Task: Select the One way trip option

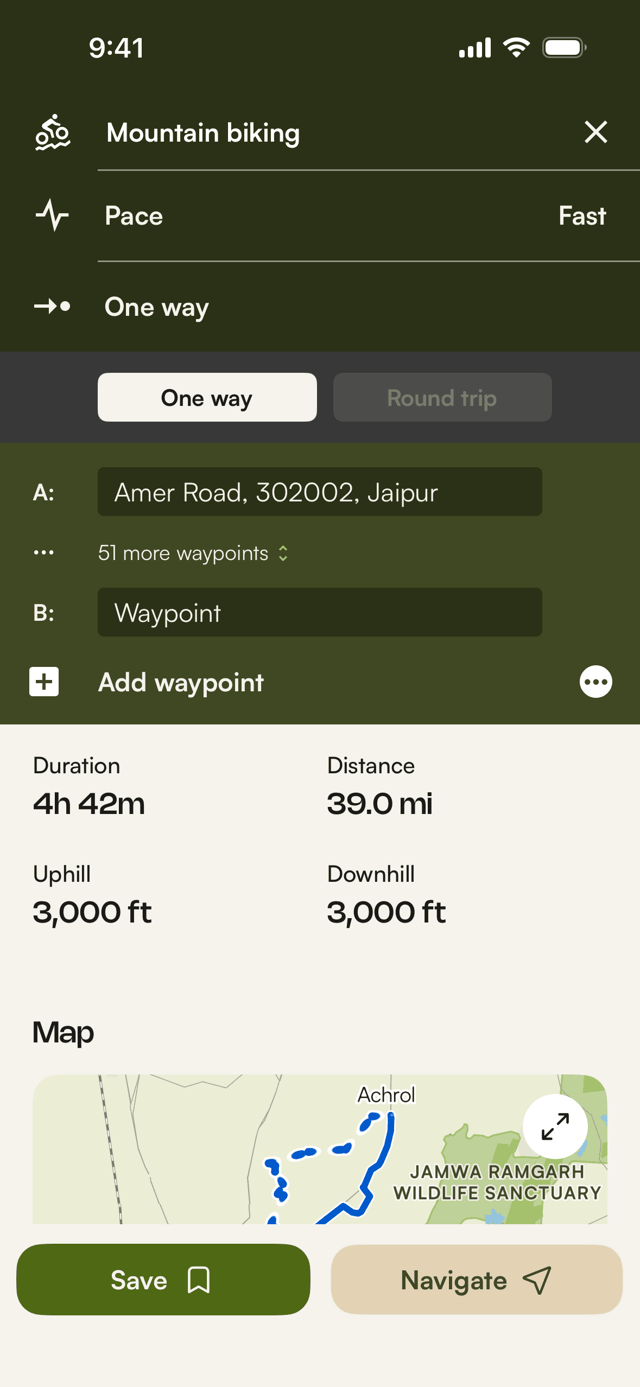Action: (207, 398)
